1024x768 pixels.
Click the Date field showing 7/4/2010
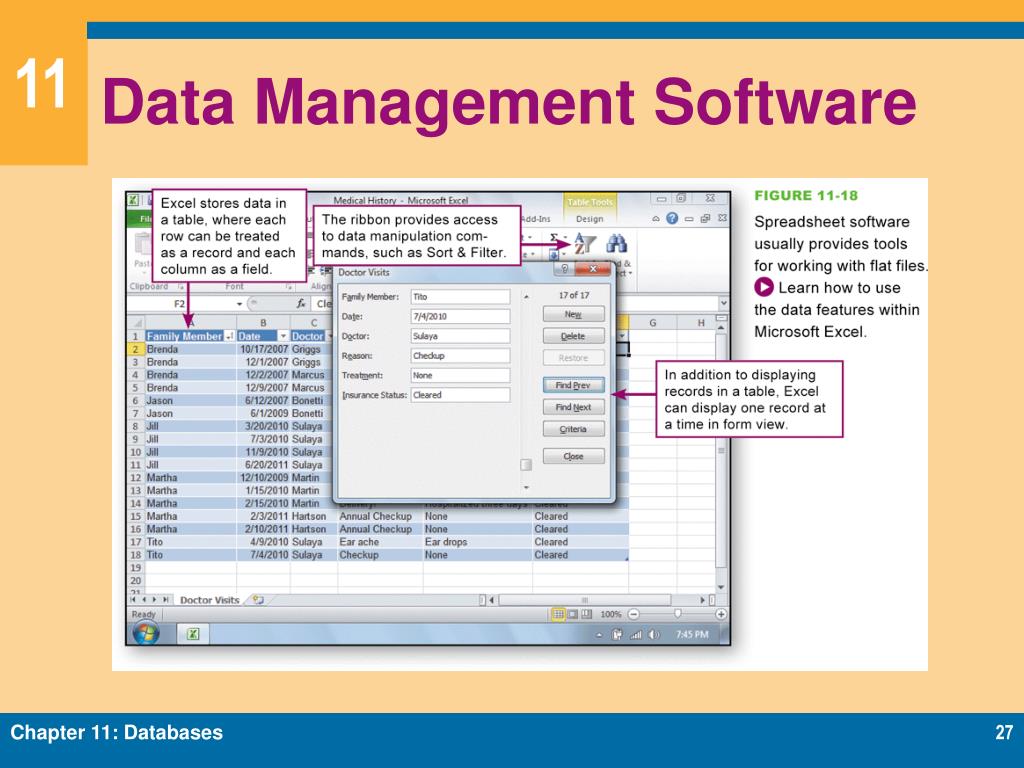(x=460, y=316)
